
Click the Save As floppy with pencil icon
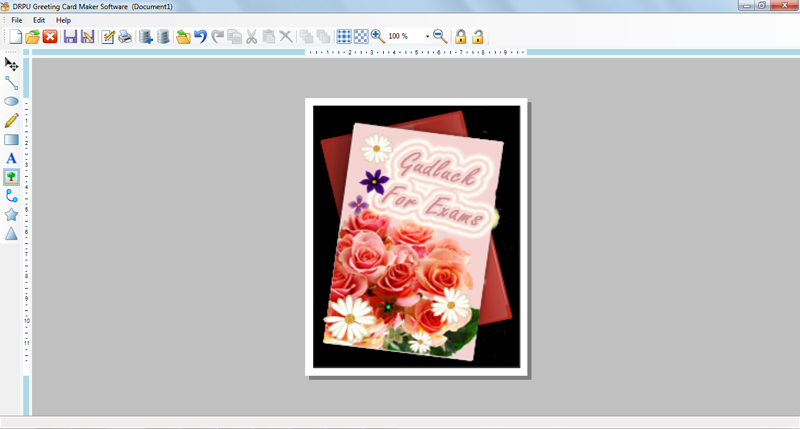[88, 36]
